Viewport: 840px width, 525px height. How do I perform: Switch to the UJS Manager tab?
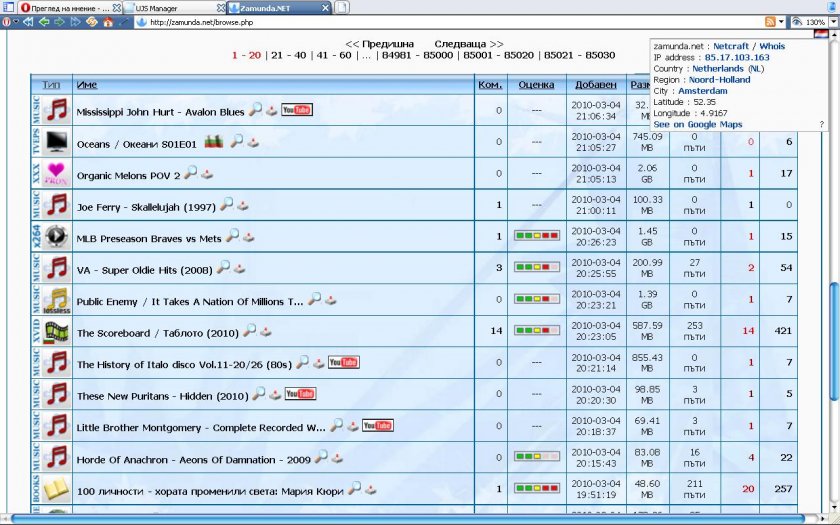[170, 8]
